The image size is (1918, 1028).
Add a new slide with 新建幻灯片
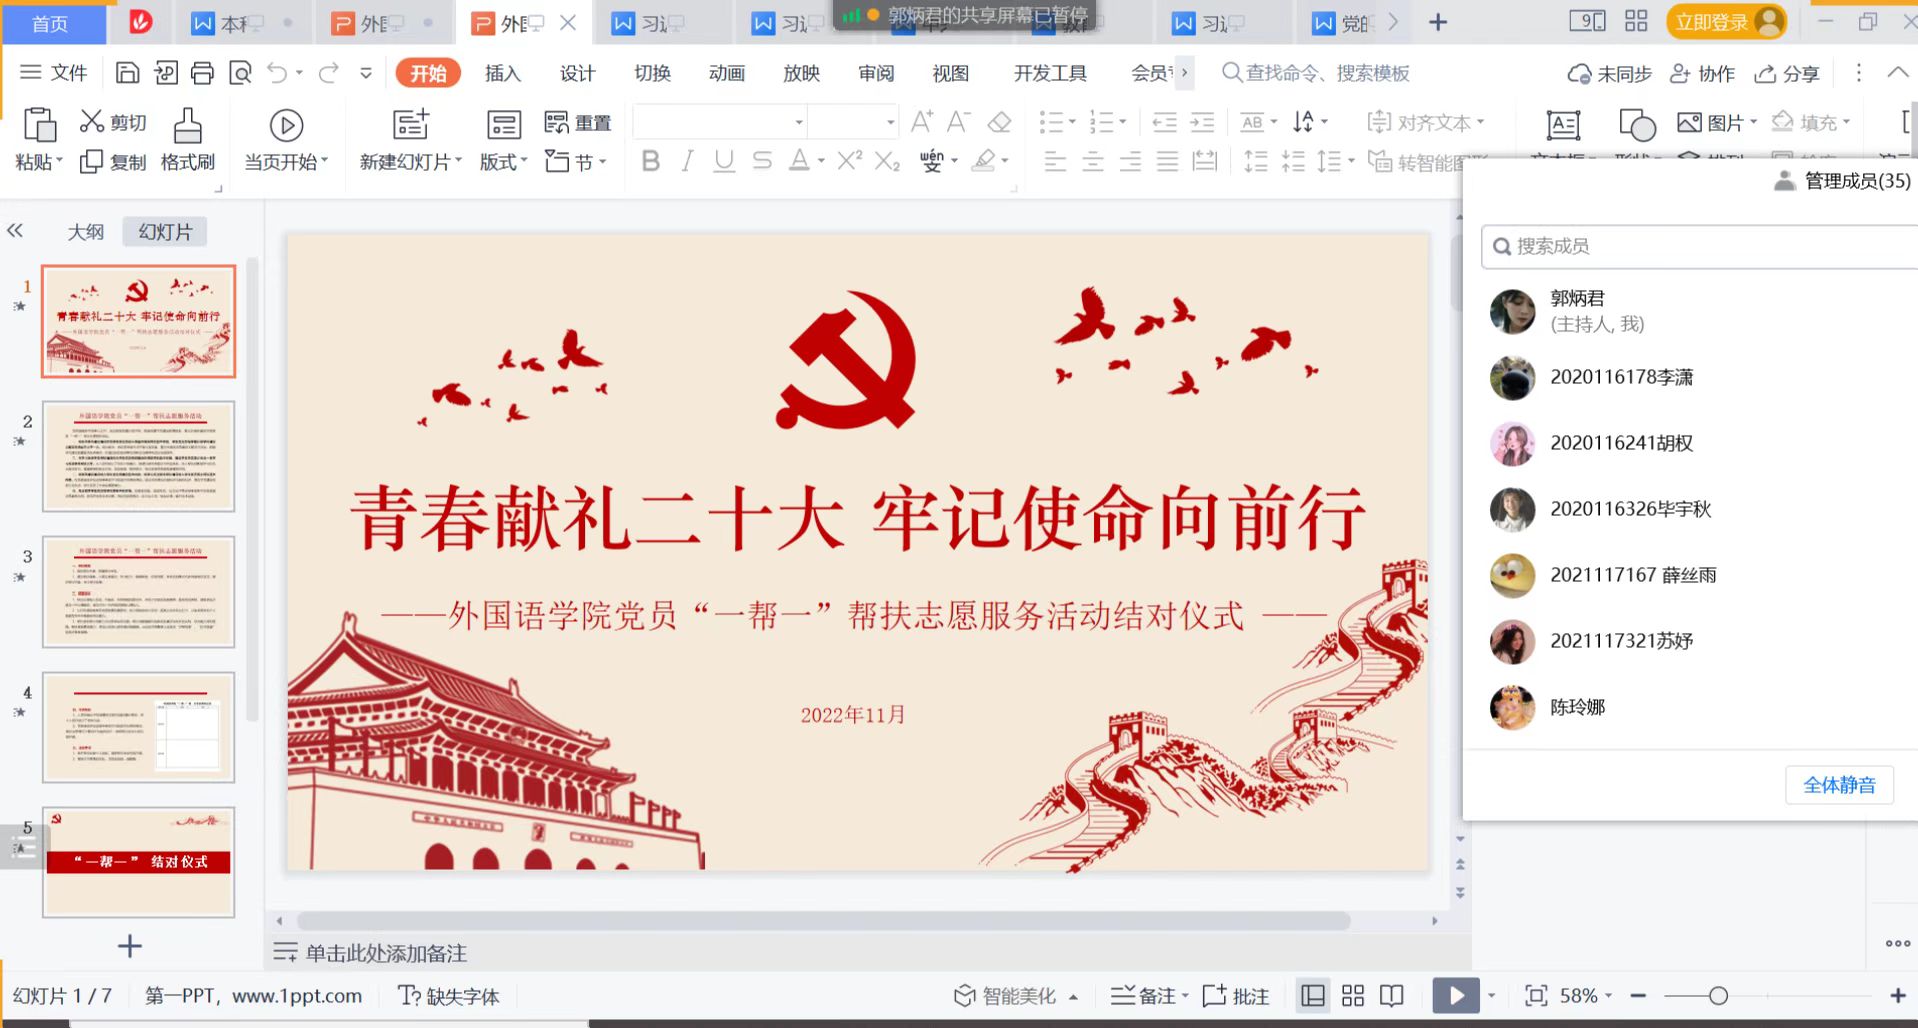point(410,140)
